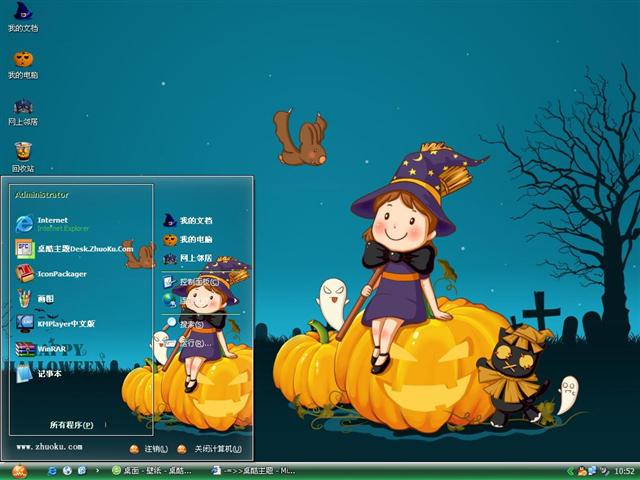The height and width of the screenshot is (480, 640).
Task: Open 我的电脑 in start menu right column
Action: (188, 239)
